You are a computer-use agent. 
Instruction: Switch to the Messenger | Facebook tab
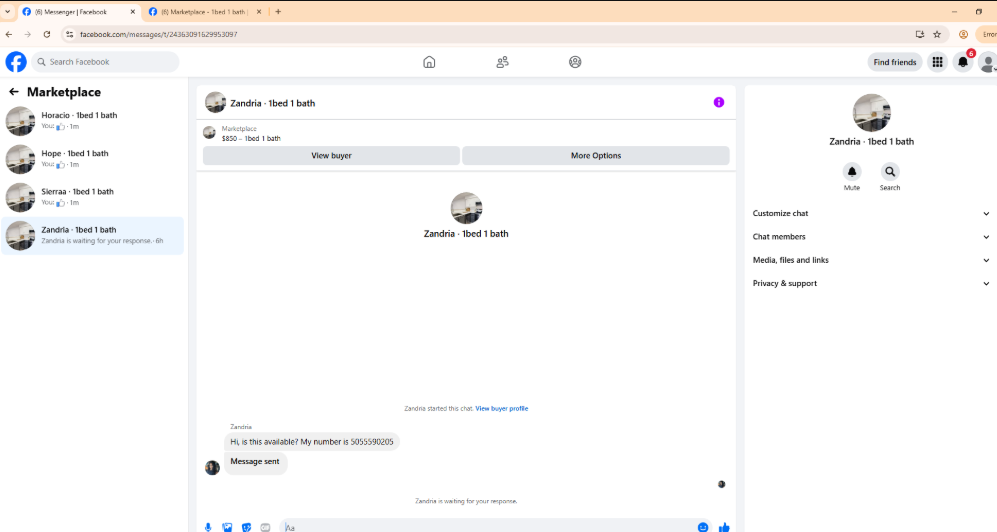coord(79,11)
